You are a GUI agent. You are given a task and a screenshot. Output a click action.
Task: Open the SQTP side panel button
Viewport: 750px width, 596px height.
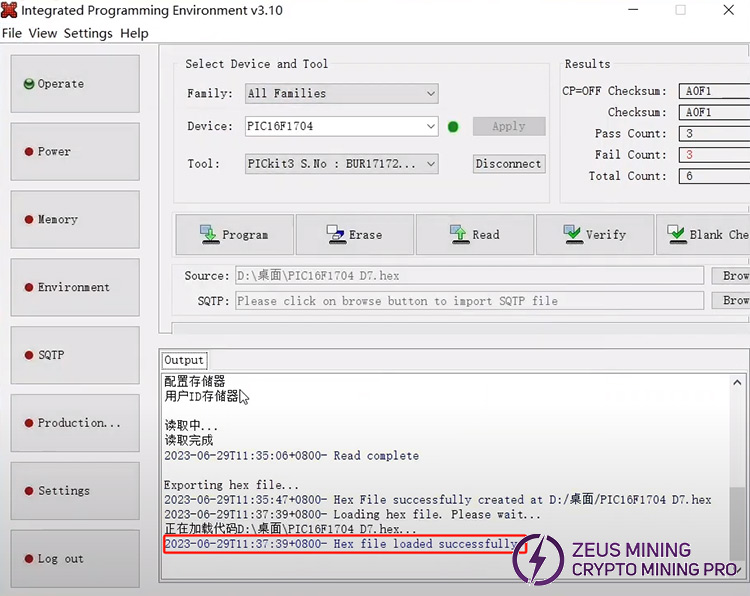tap(75, 355)
